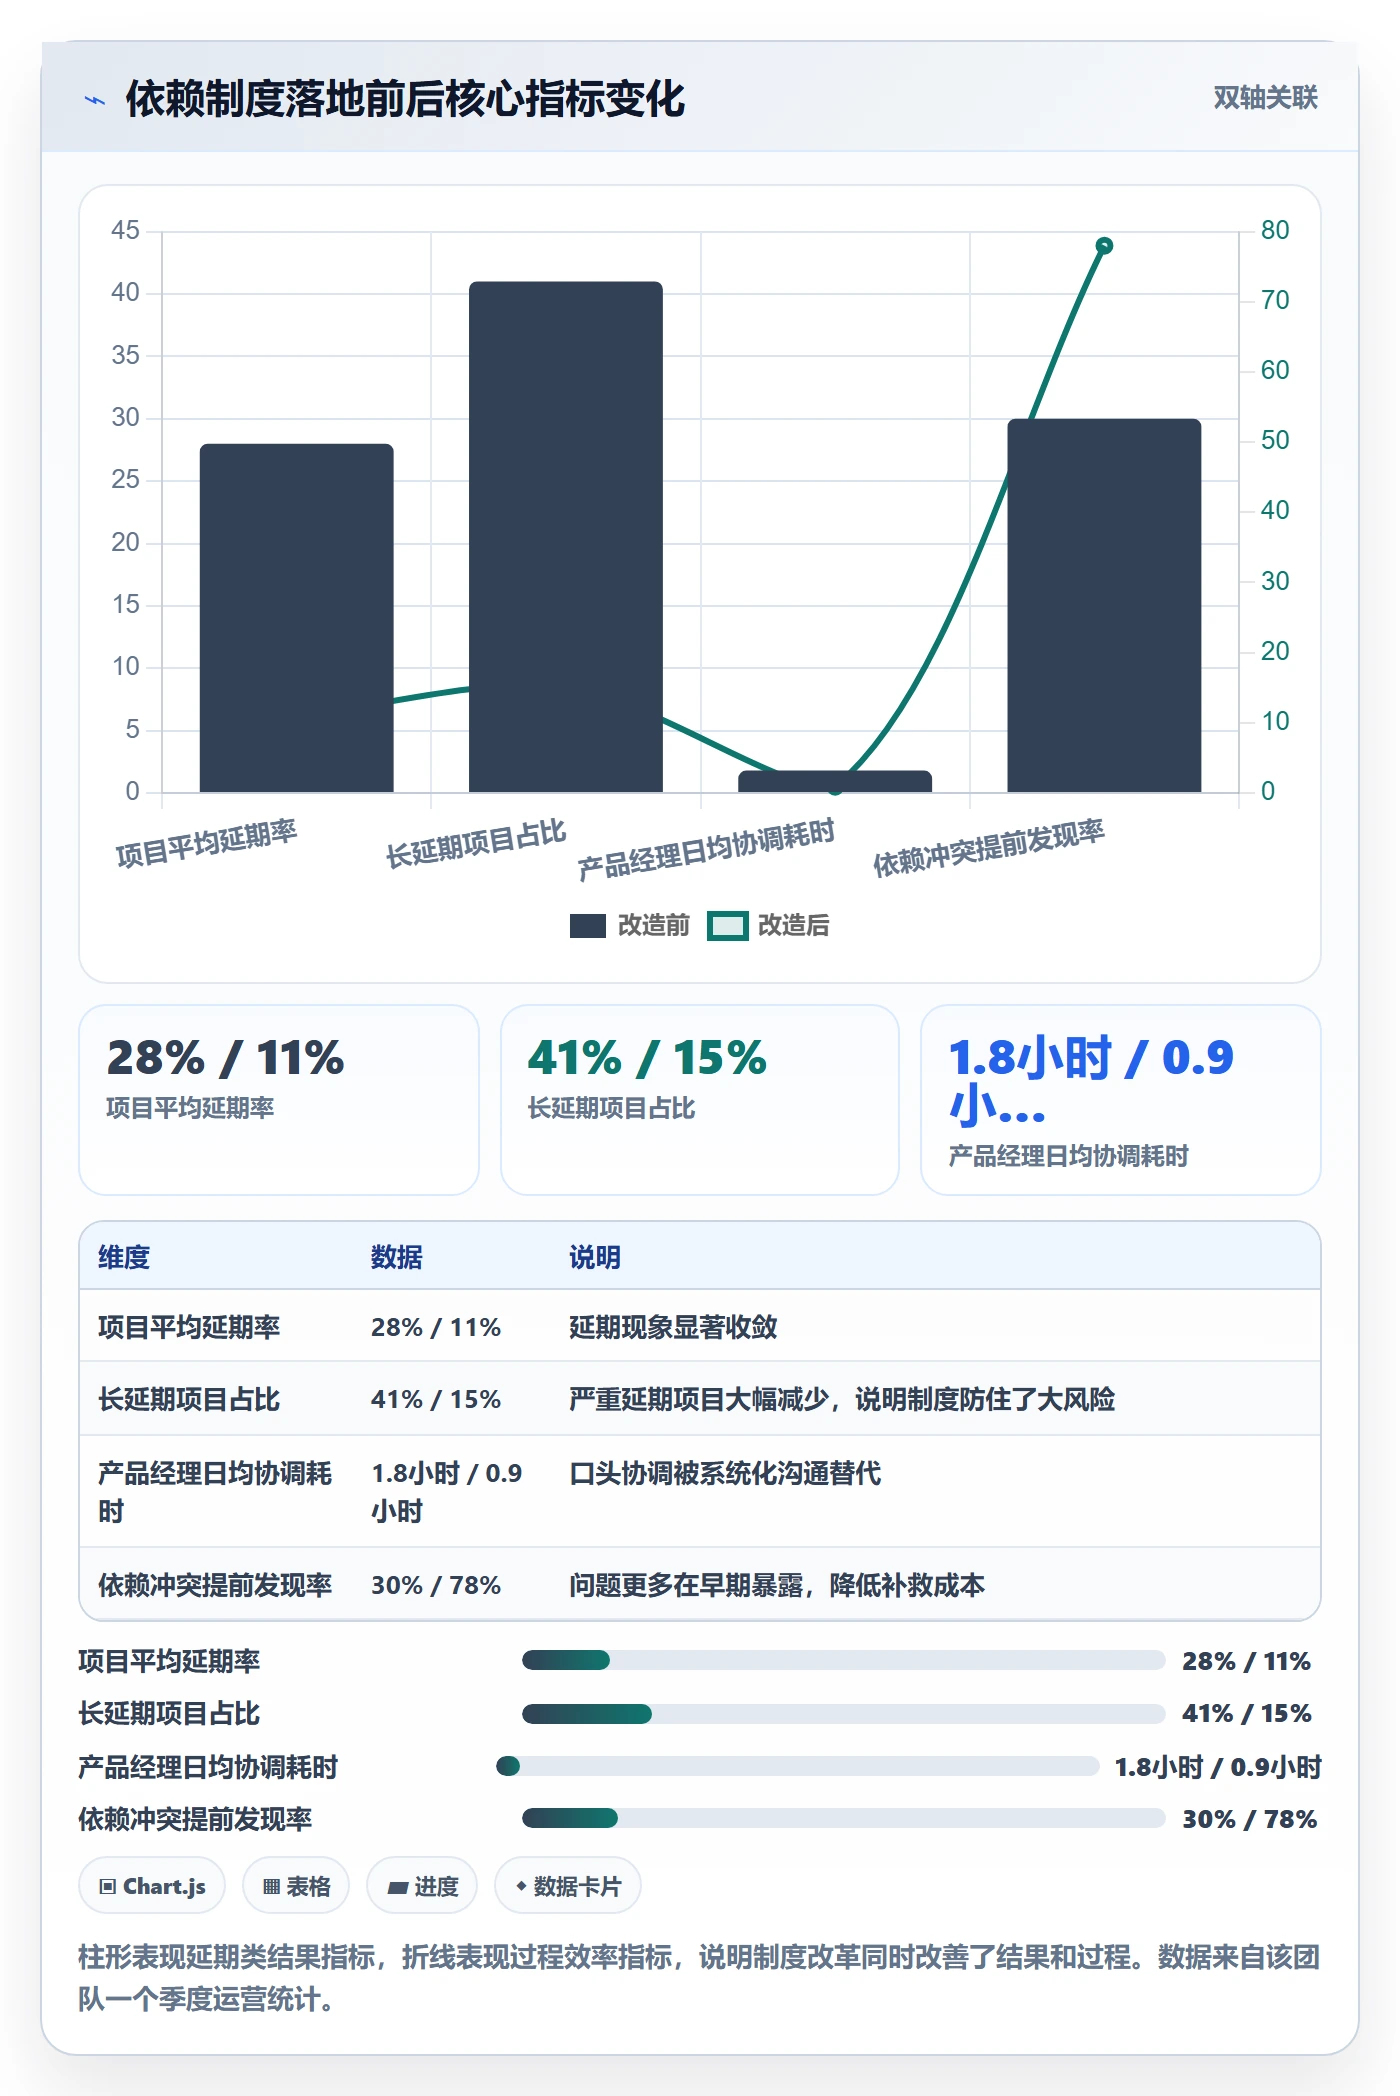1400x2096 pixels.
Task: Click the lightning icon beside the title
Action: click(95, 100)
